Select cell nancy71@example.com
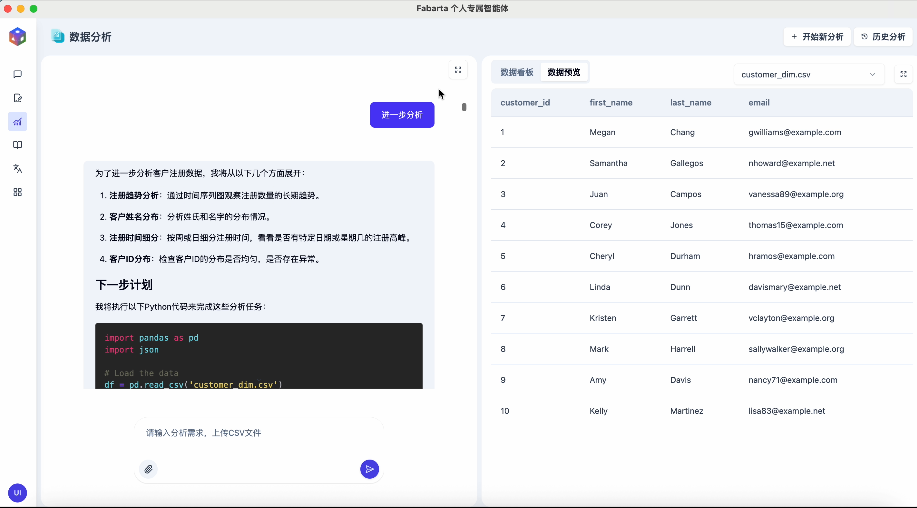 click(792, 380)
